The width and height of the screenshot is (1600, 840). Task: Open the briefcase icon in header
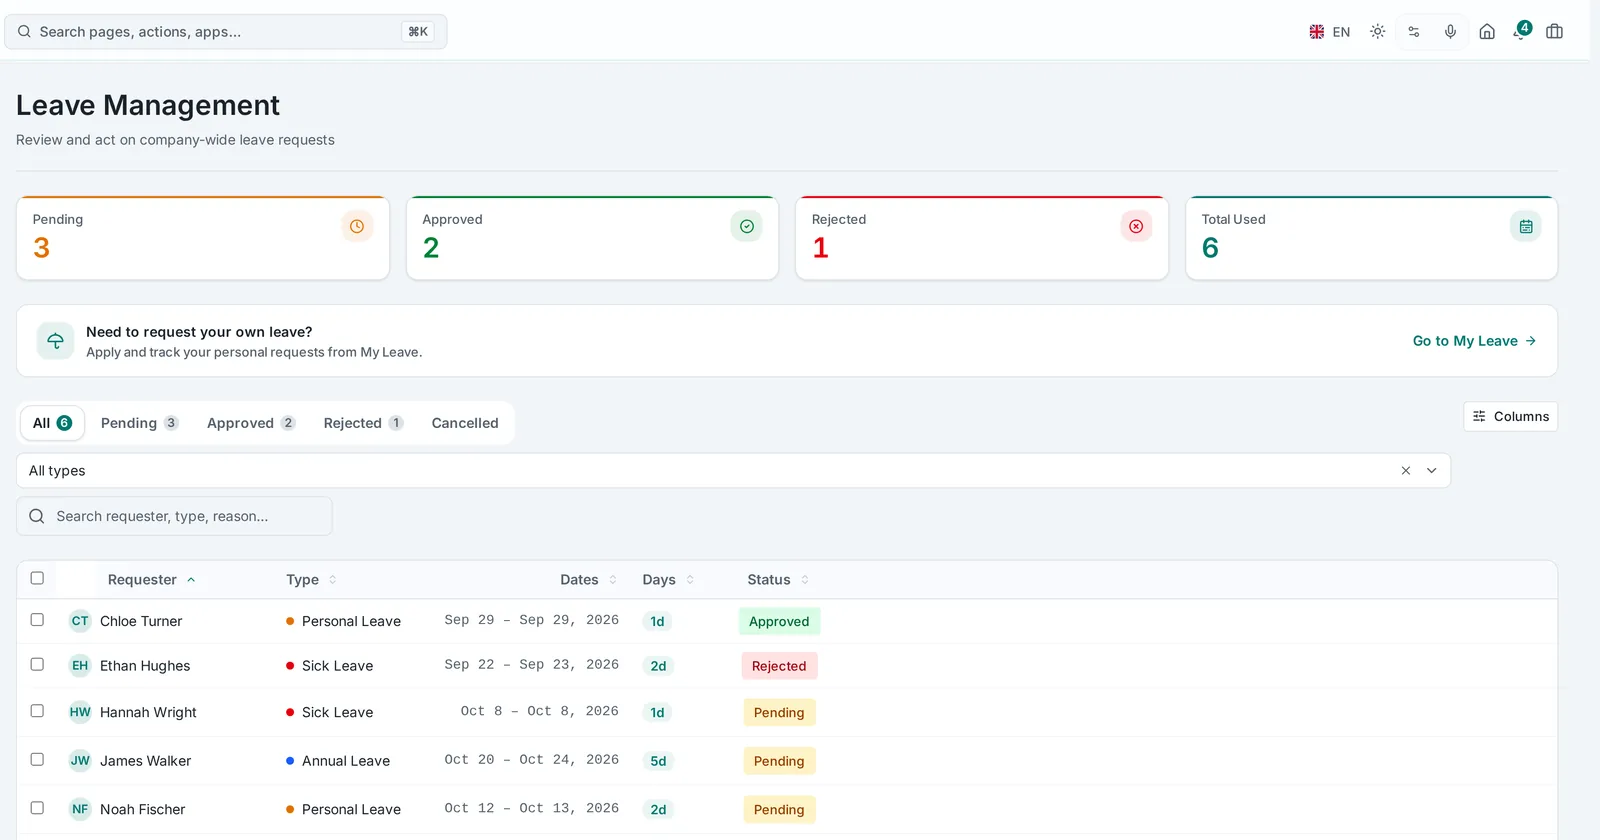(1554, 32)
